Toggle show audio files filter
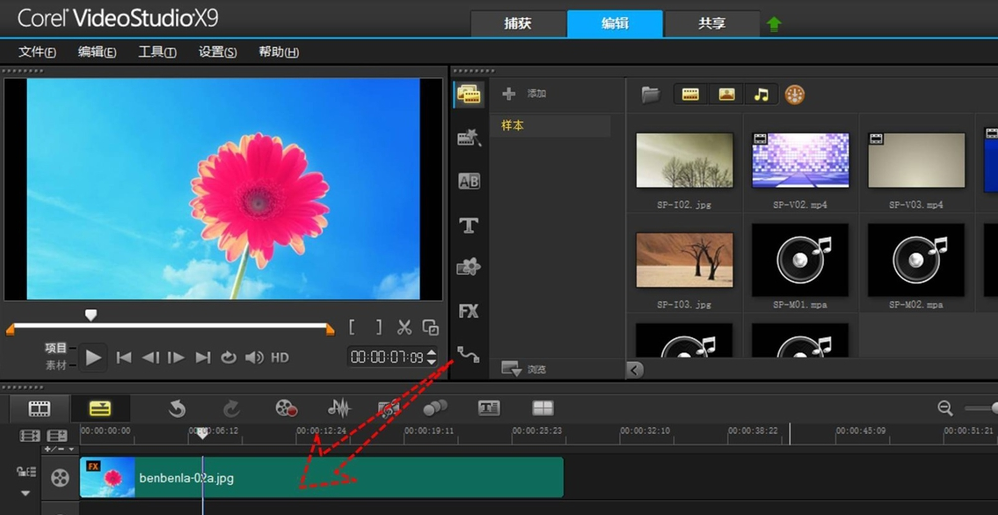This screenshot has height=515, width=998. pyautogui.click(x=761, y=95)
